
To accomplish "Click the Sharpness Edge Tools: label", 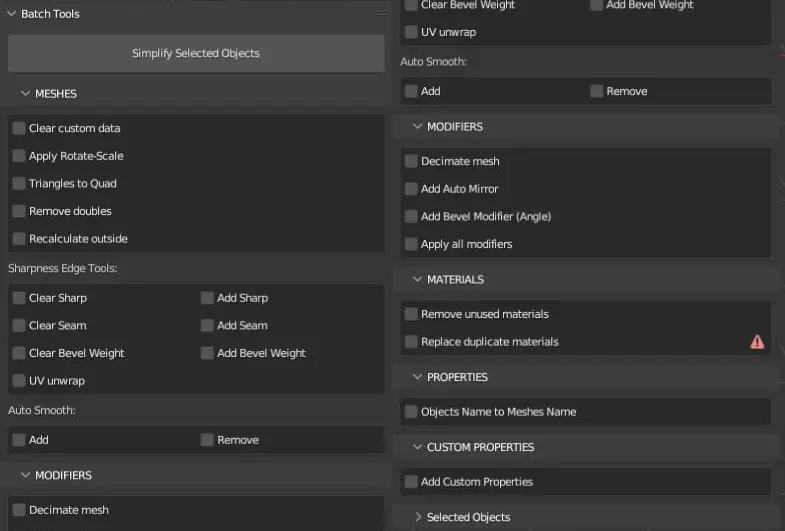I will (x=63, y=268).
